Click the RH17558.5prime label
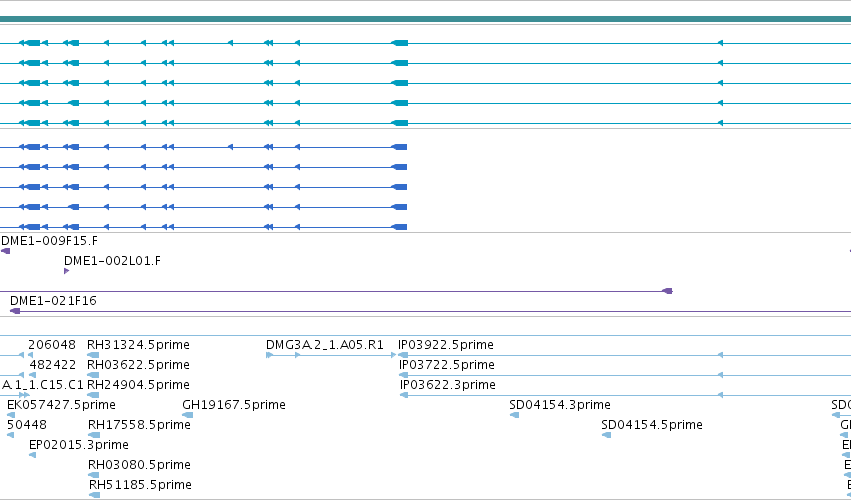 tap(139, 424)
